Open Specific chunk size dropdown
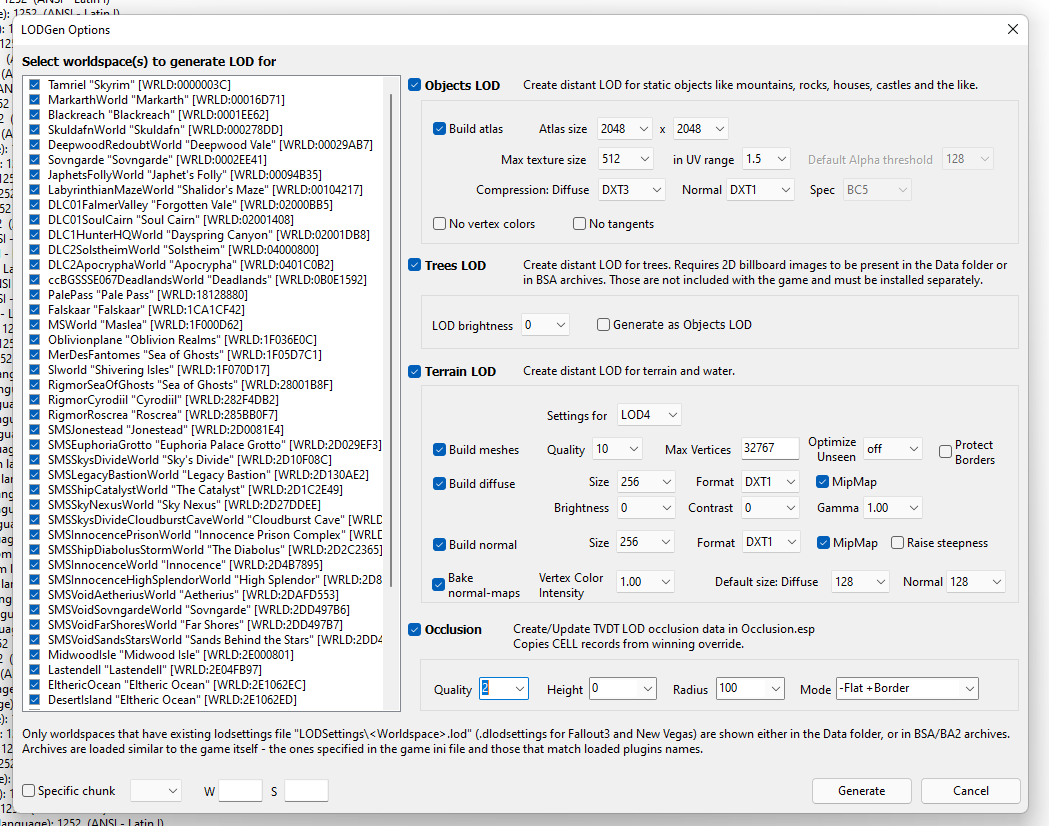Viewport: 1049px width, 826px height. coord(156,791)
